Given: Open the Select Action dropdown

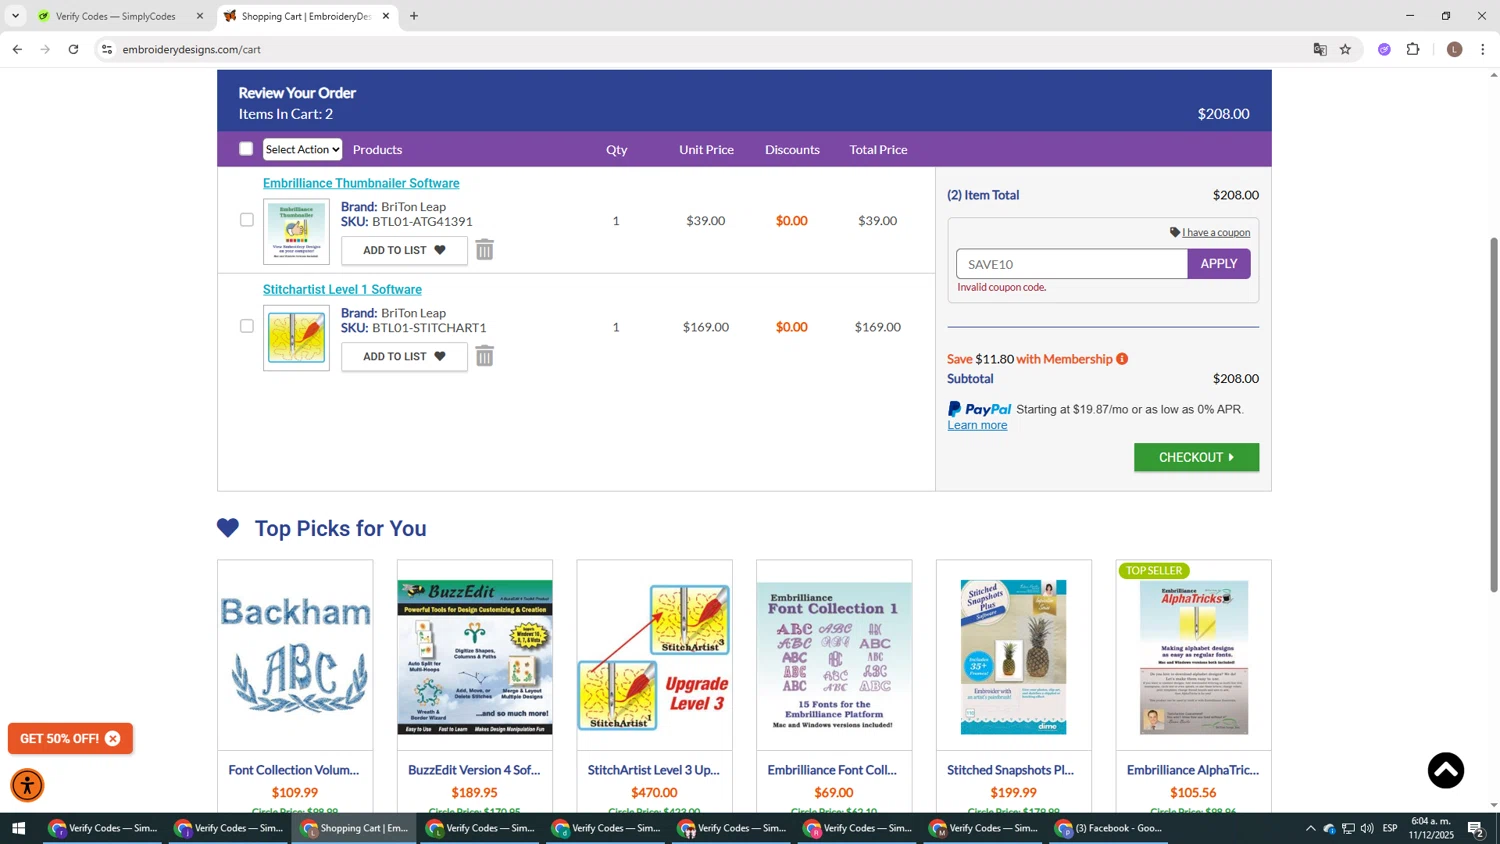Looking at the screenshot, I should click(302, 149).
